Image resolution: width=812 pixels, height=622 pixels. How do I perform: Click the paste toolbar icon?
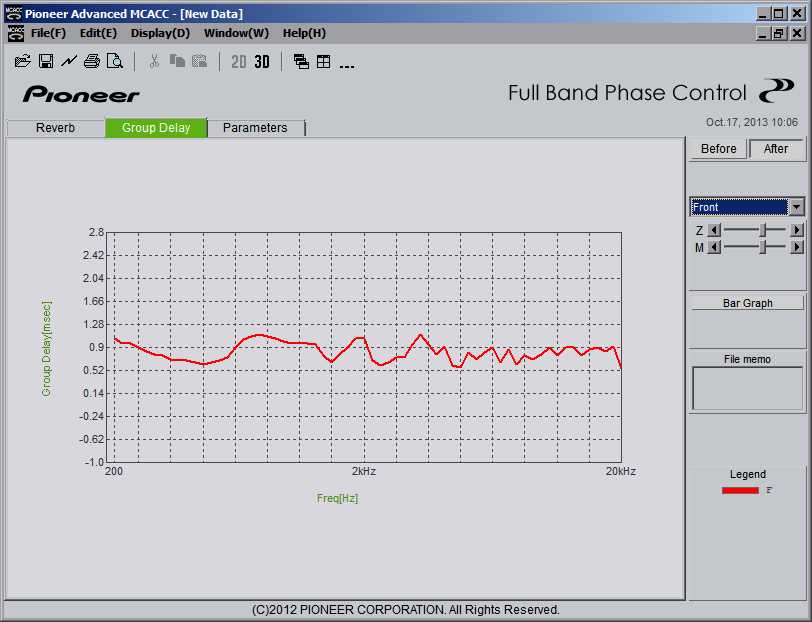click(199, 62)
